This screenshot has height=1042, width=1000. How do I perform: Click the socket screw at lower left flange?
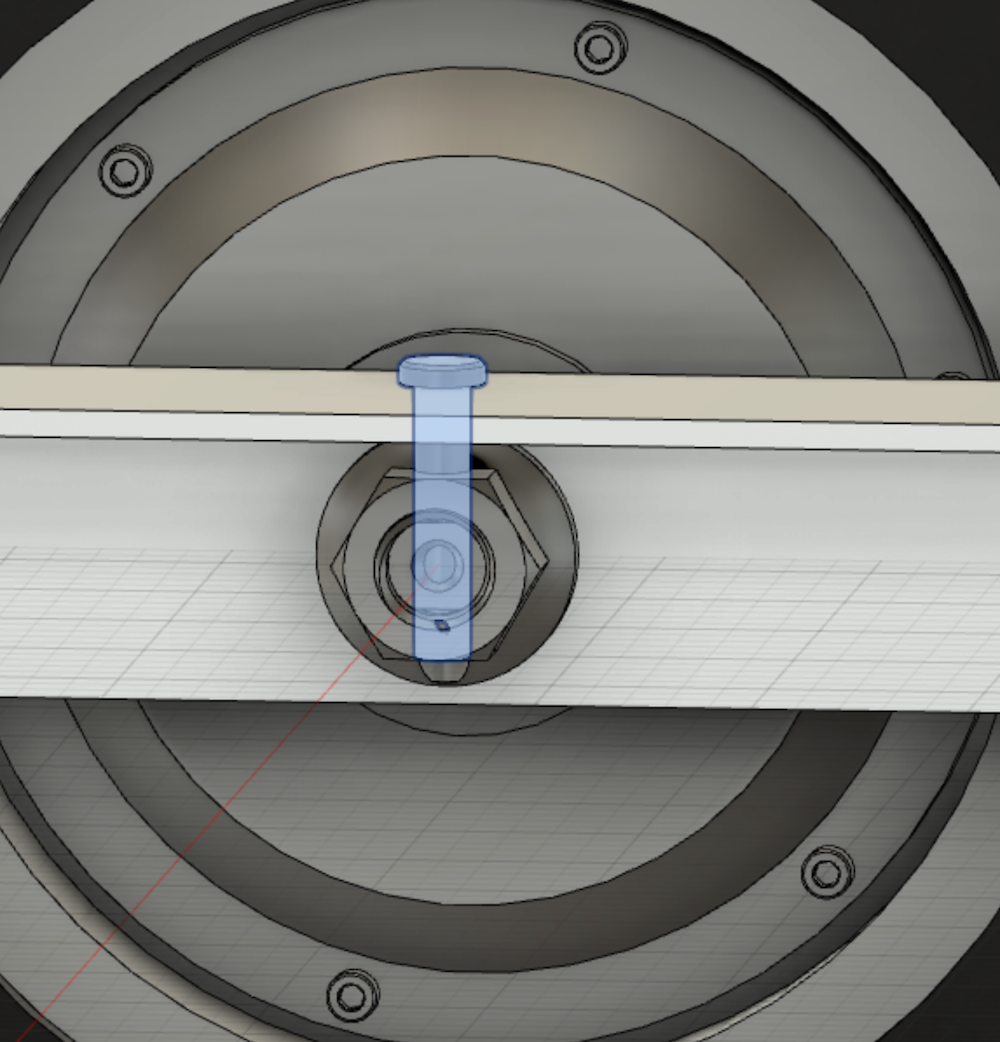tap(353, 995)
